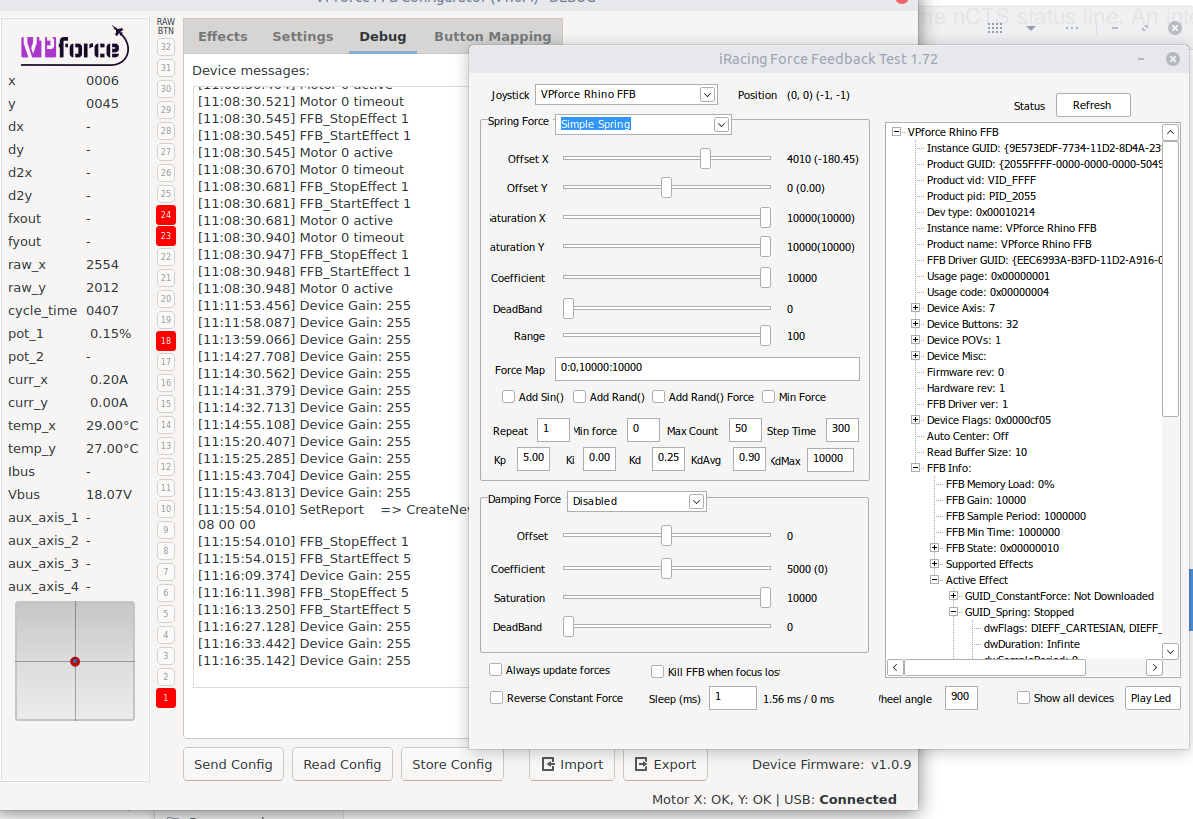Enable Add Rand() Force checkbox
This screenshot has width=1193, height=819.
(x=659, y=397)
